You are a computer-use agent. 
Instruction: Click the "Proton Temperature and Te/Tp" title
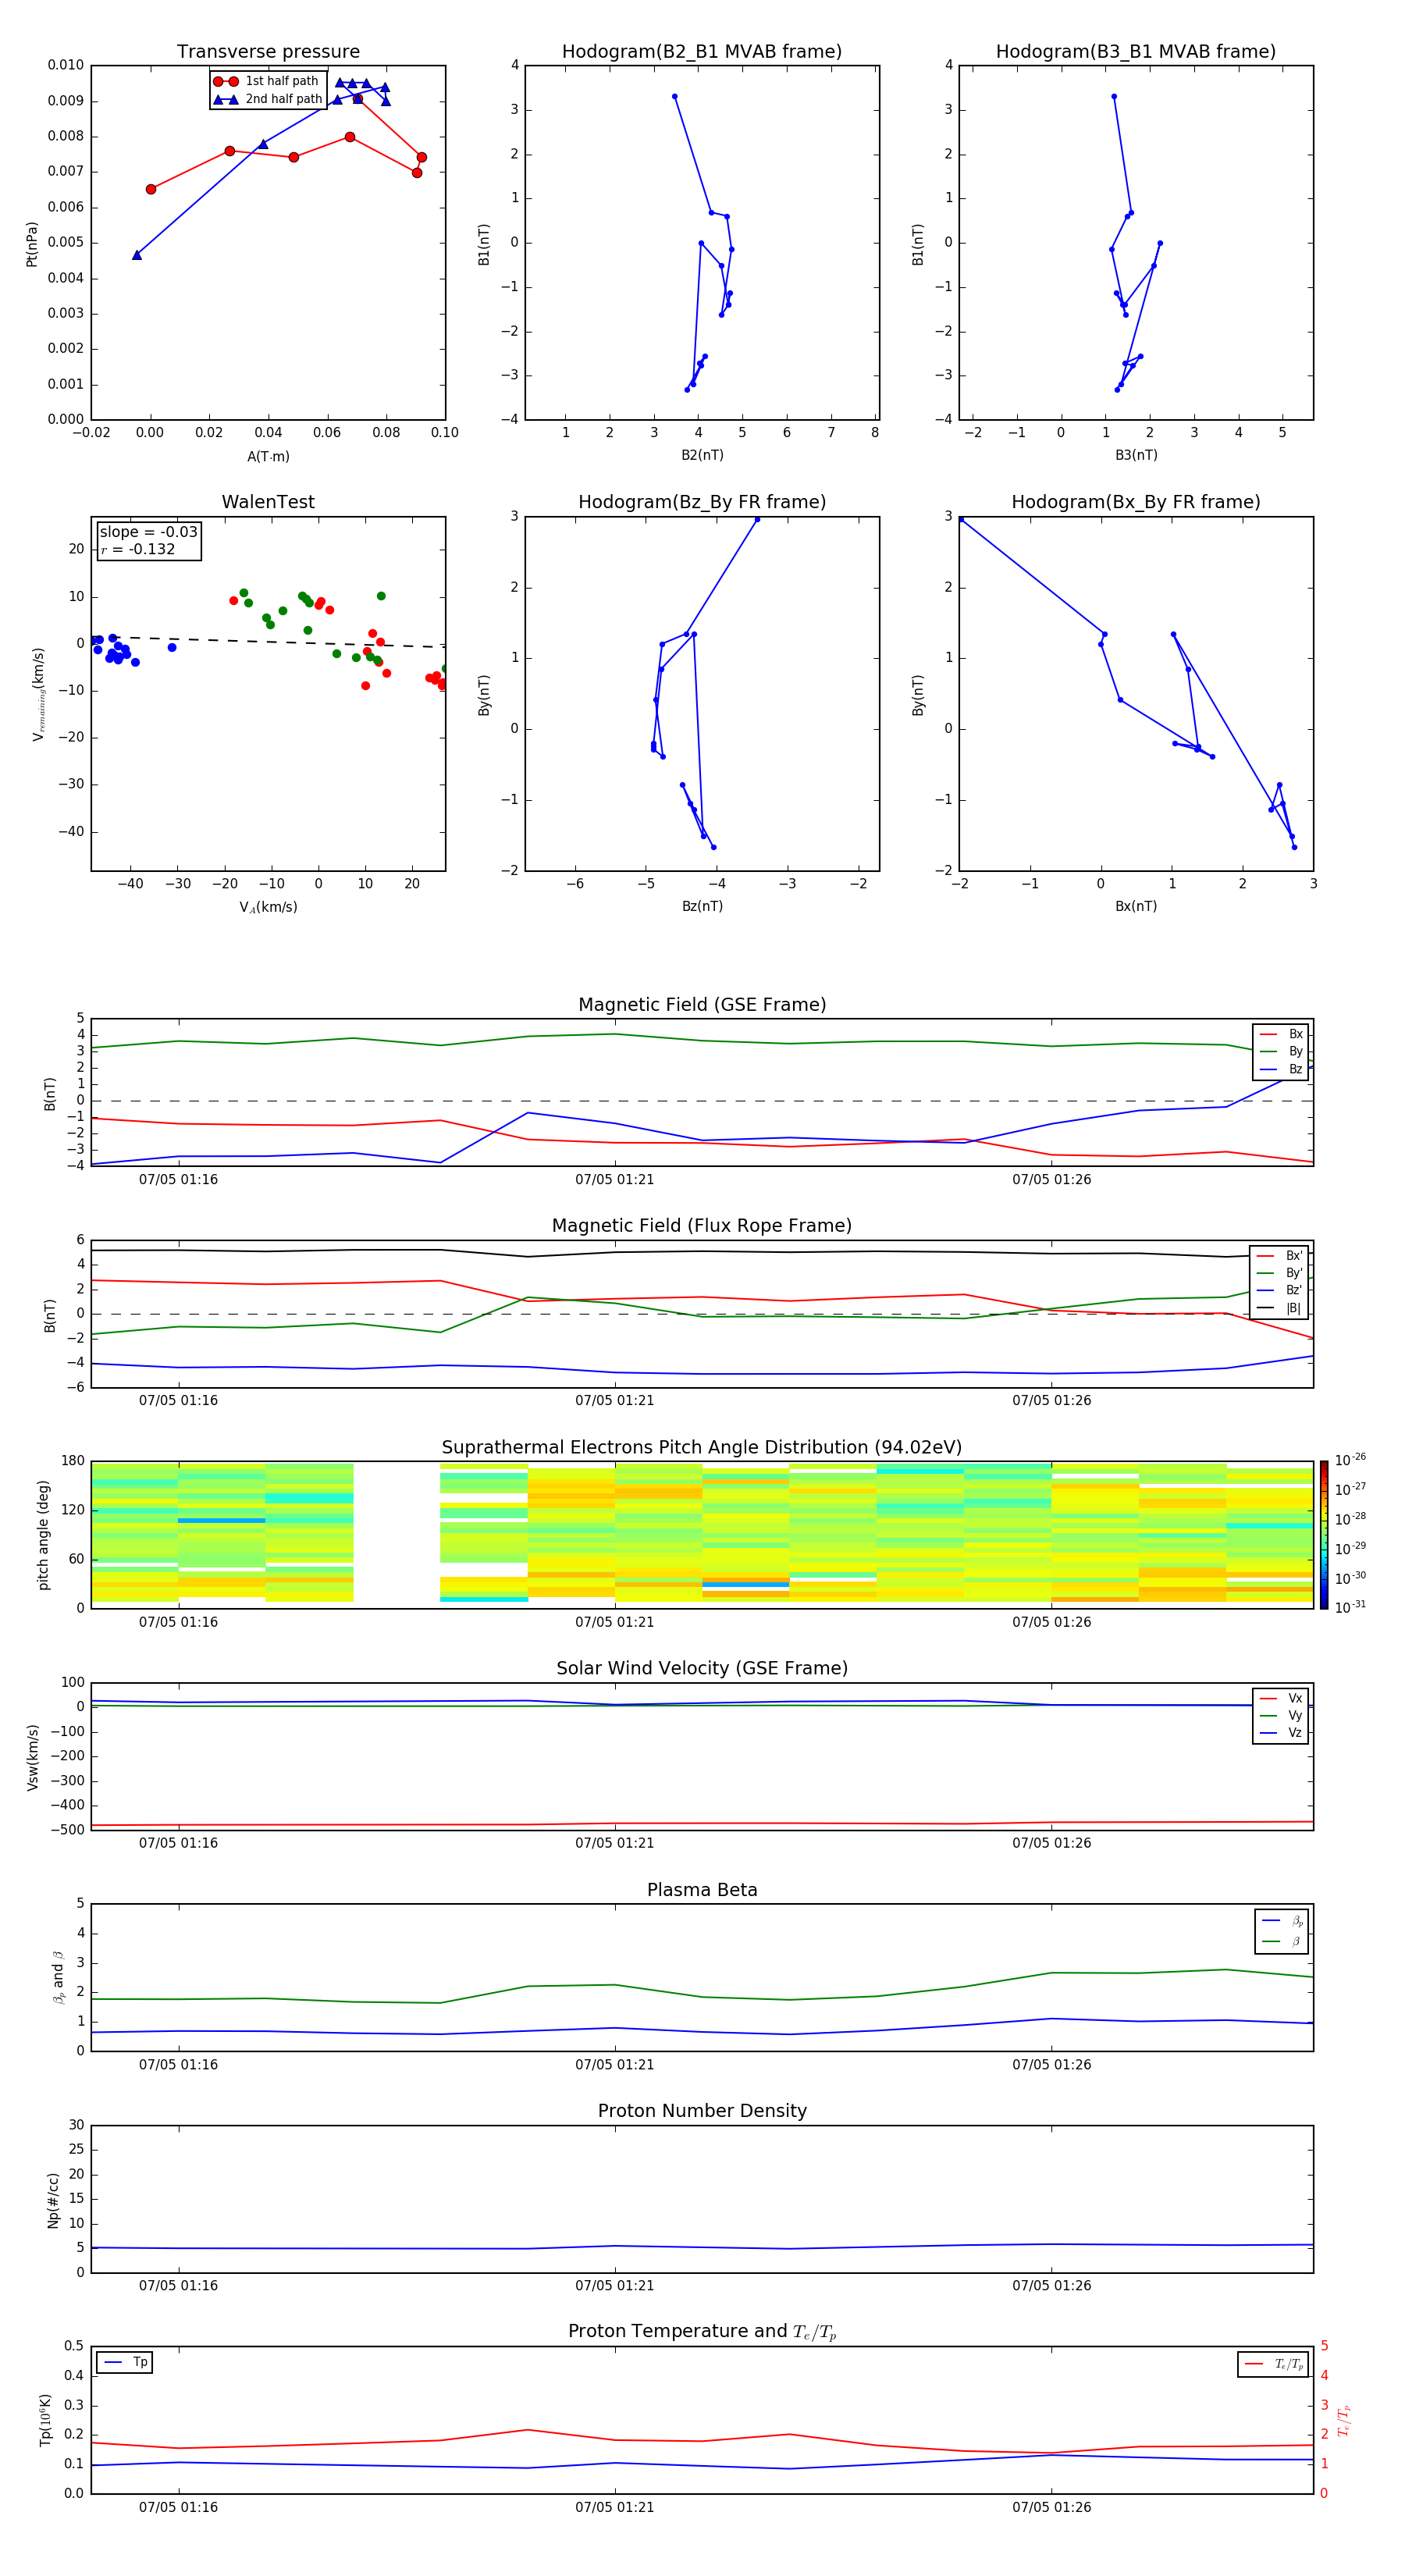(702, 2332)
